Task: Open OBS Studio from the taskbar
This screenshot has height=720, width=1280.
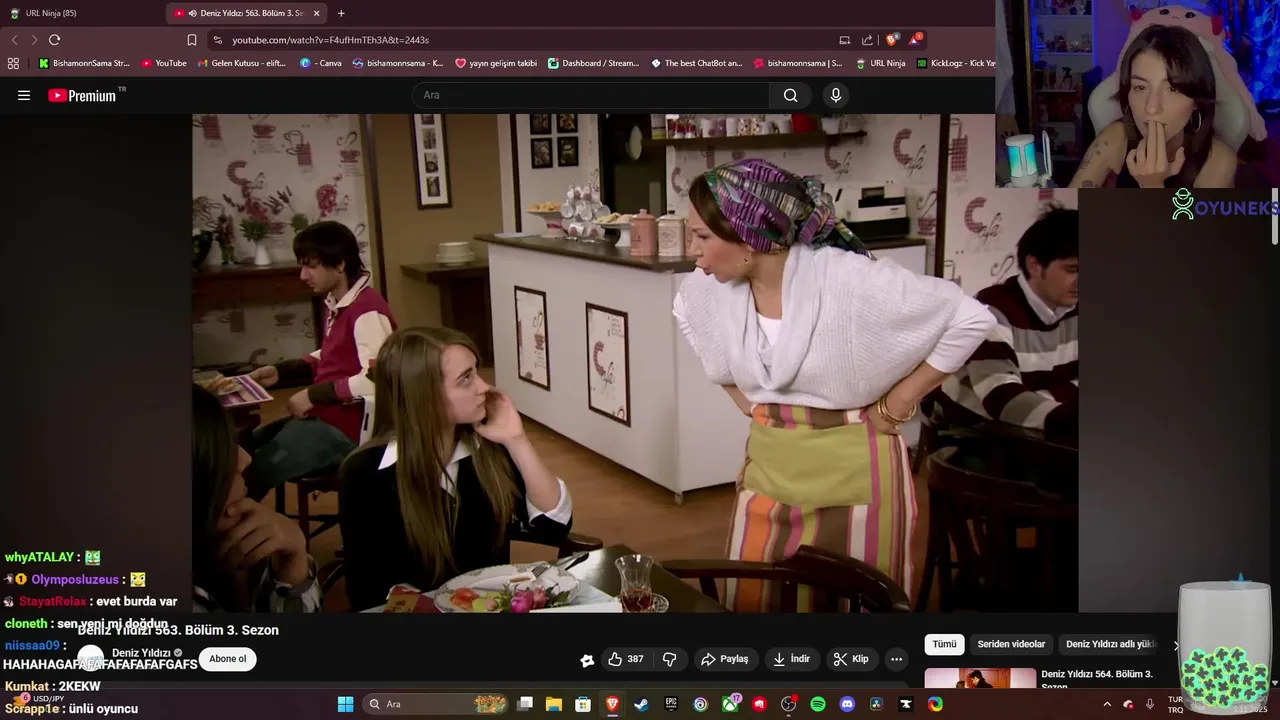Action: (788, 704)
